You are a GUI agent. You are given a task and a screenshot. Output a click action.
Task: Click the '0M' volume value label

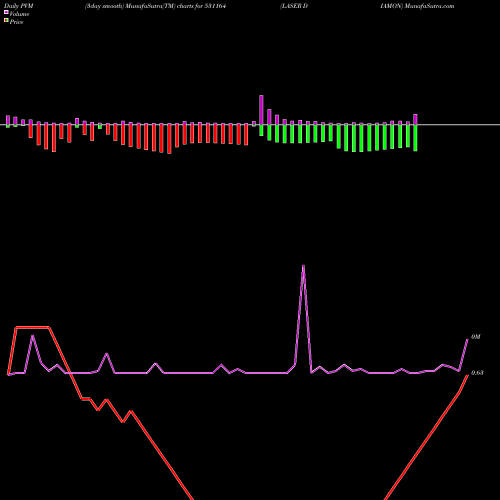(x=476, y=337)
